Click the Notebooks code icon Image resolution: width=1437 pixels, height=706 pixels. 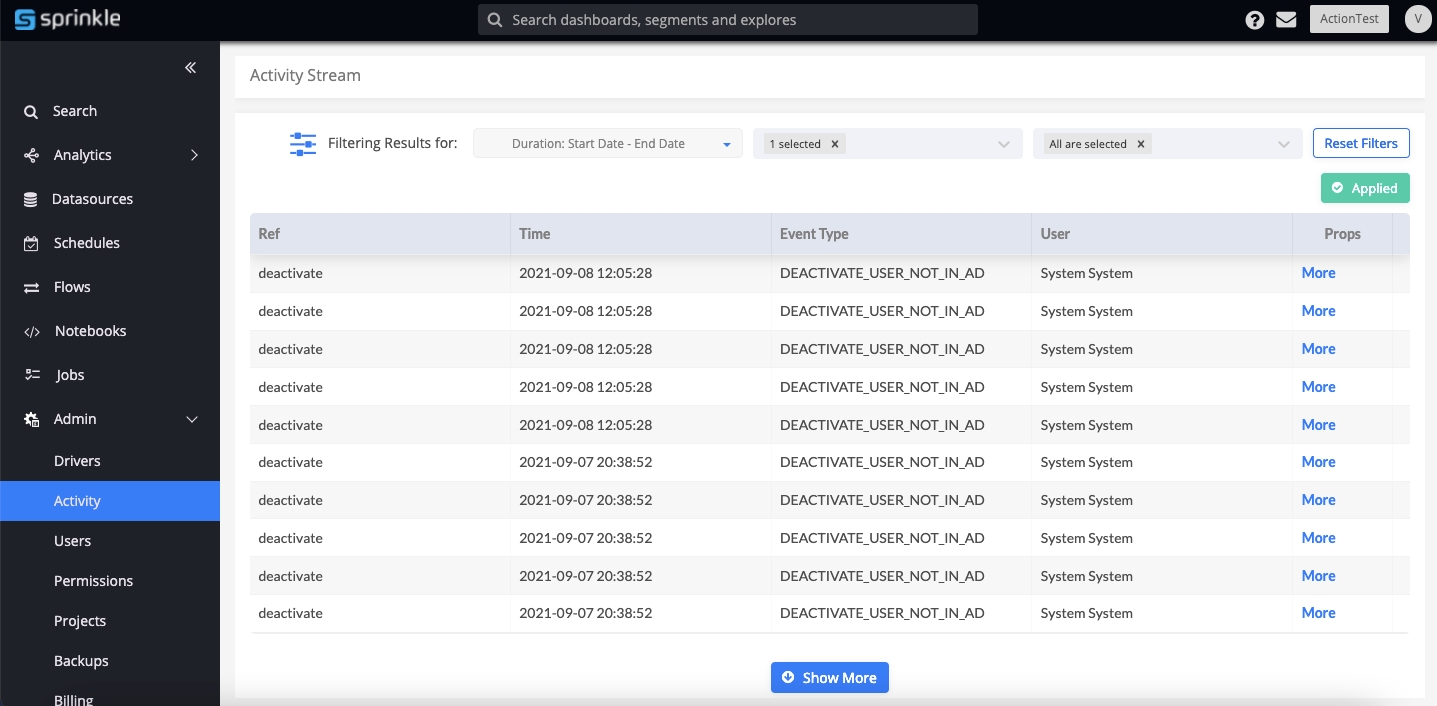31,332
